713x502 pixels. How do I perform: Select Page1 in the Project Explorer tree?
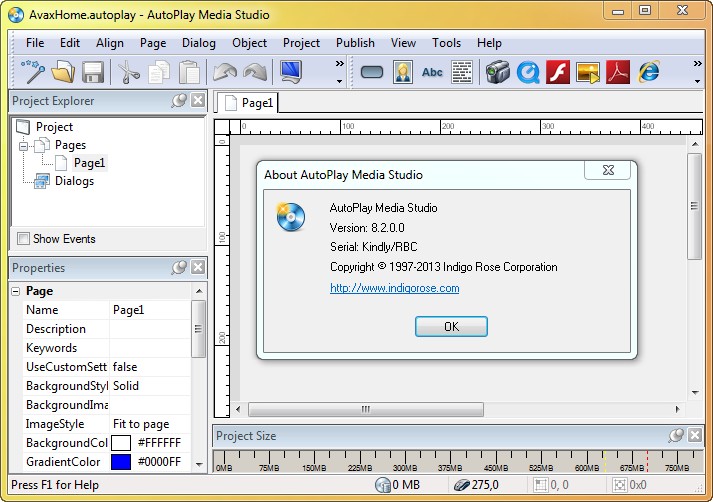tap(89, 163)
